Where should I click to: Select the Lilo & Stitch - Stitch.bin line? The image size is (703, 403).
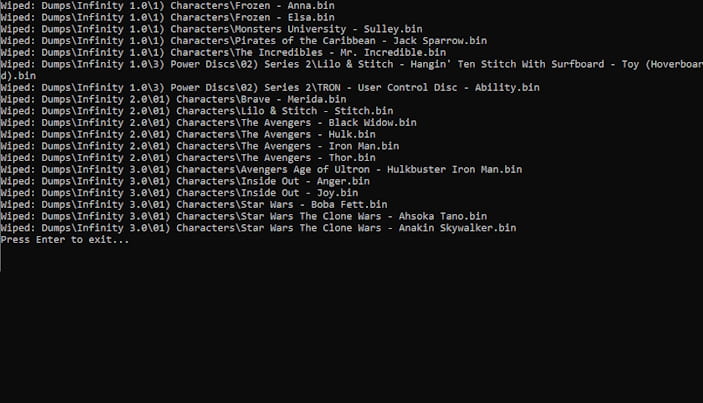coord(197,111)
